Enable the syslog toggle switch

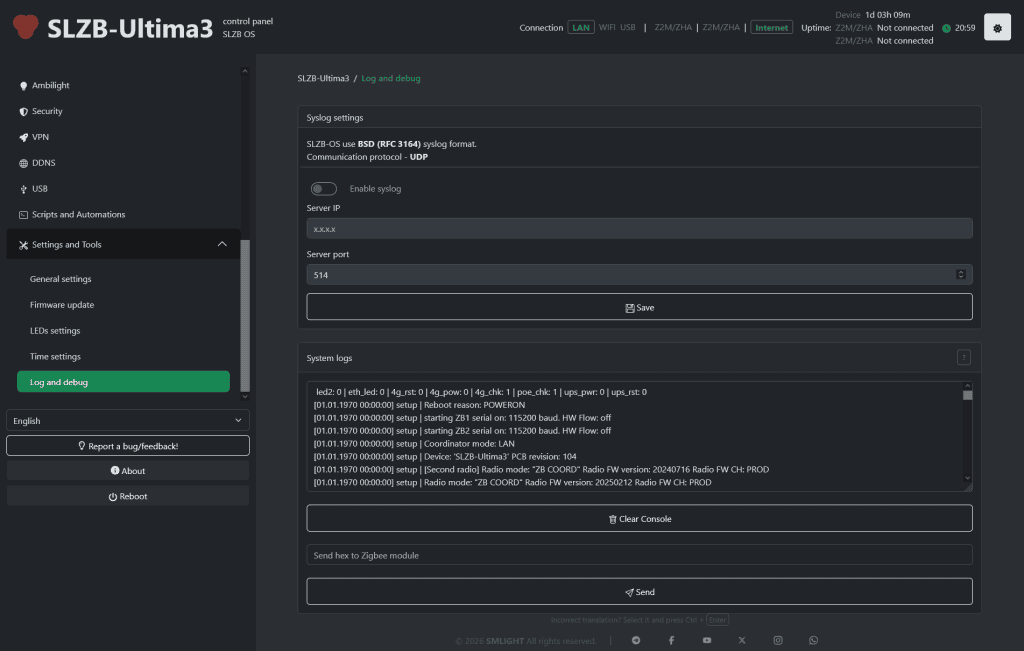pyautogui.click(x=323, y=188)
